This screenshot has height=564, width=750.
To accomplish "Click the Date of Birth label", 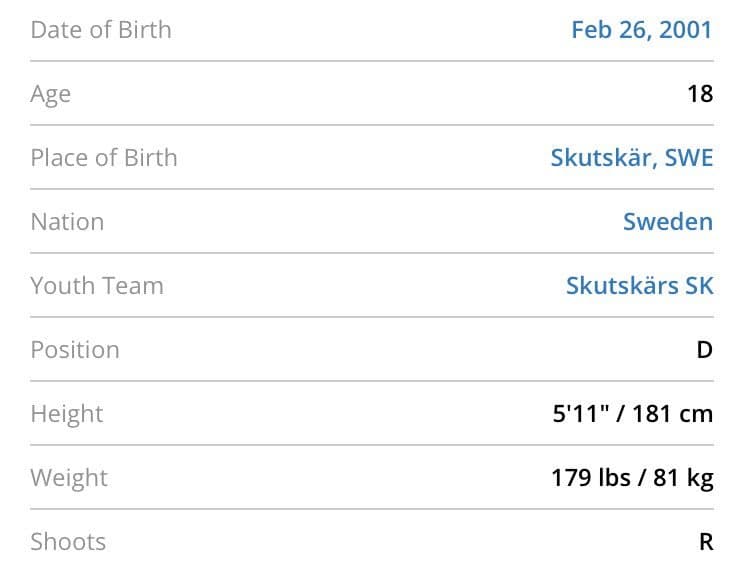I will (101, 30).
